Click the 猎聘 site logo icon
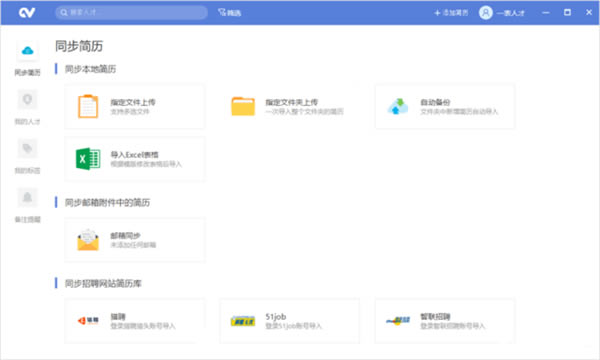 pyautogui.click(x=88, y=321)
